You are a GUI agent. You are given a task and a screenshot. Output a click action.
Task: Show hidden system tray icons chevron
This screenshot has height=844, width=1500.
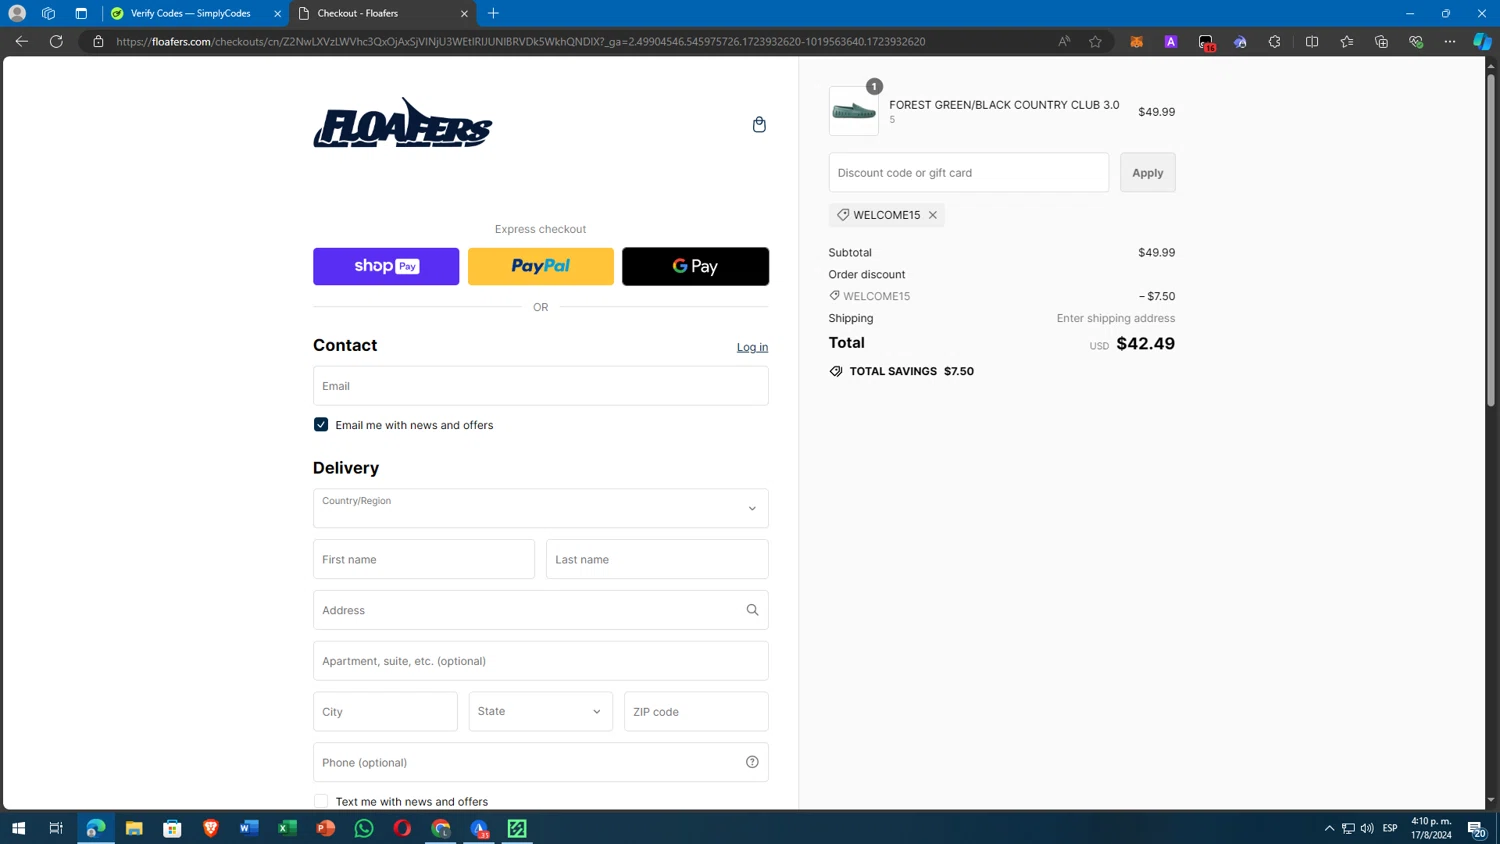coord(1329,828)
